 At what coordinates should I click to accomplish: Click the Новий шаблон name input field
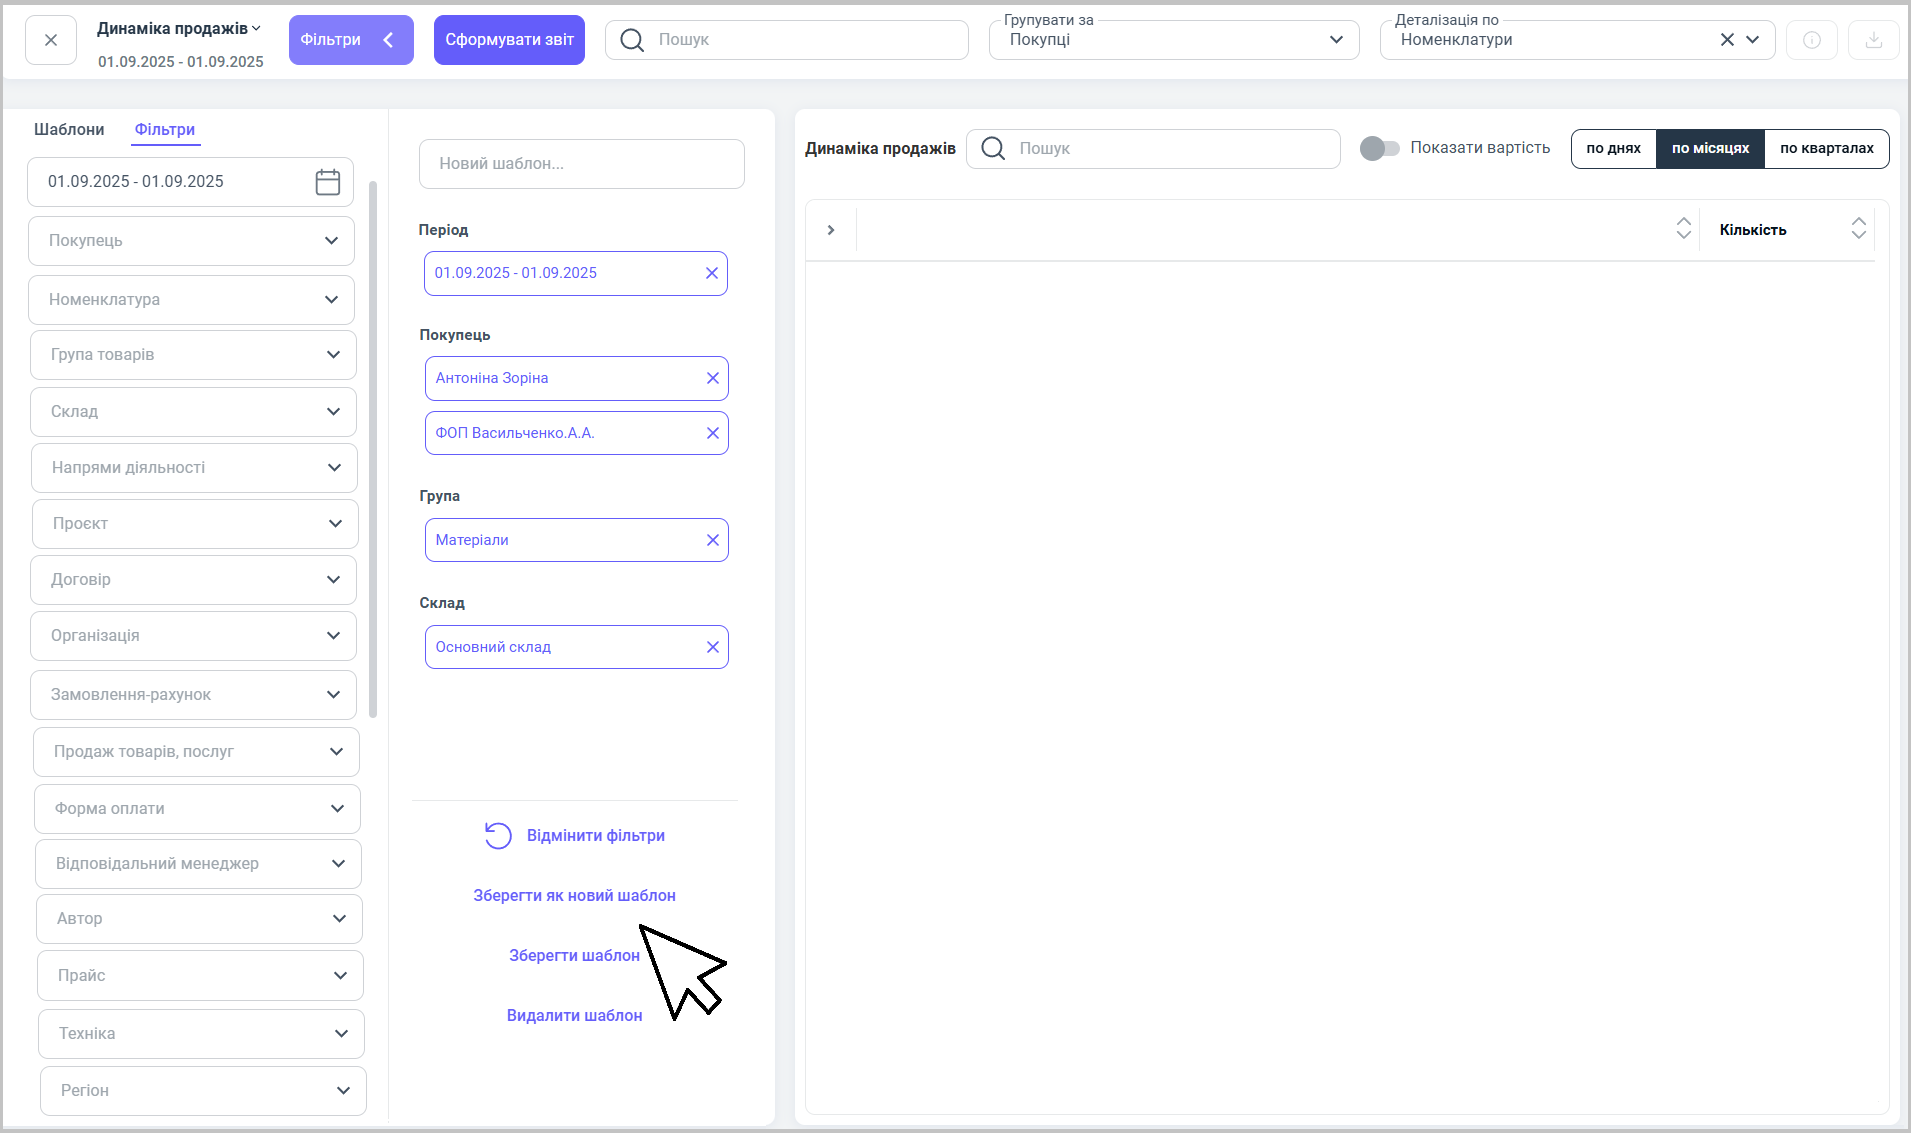(581, 164)
